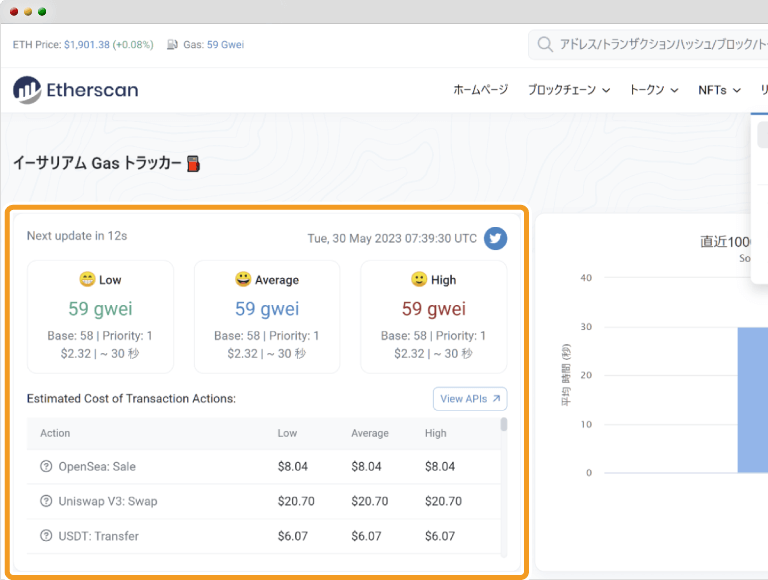Click the blue bar in the chart
The height and width of the screenshot is (580, 768).
click(x=753, y=400)
